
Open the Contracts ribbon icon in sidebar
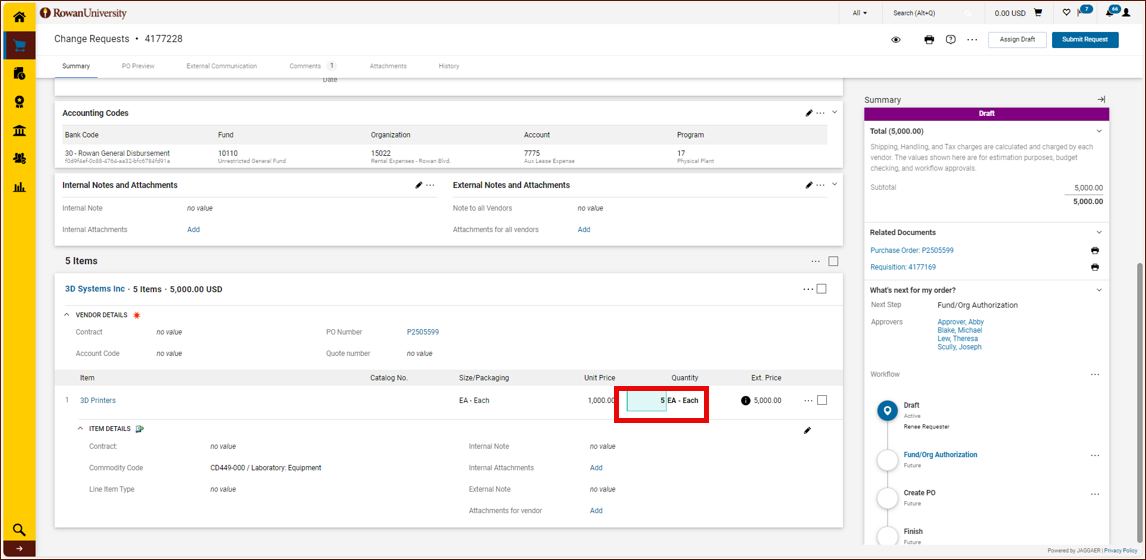tap(19, 102)
